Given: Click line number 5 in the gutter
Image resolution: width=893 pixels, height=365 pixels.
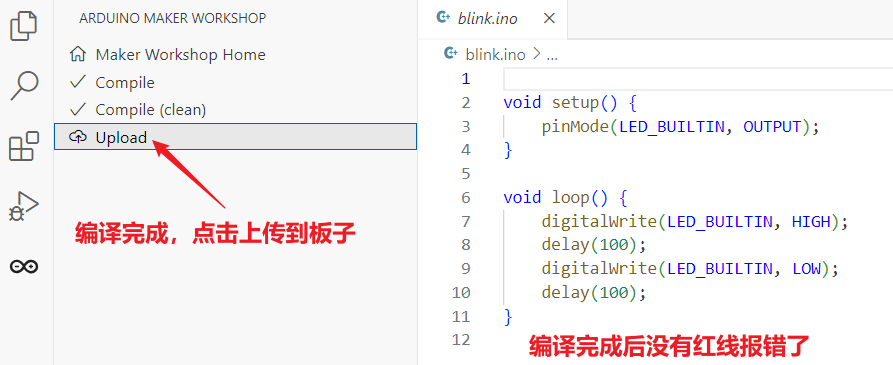Looking at the screenshot, I should click(x=466, y=174).
